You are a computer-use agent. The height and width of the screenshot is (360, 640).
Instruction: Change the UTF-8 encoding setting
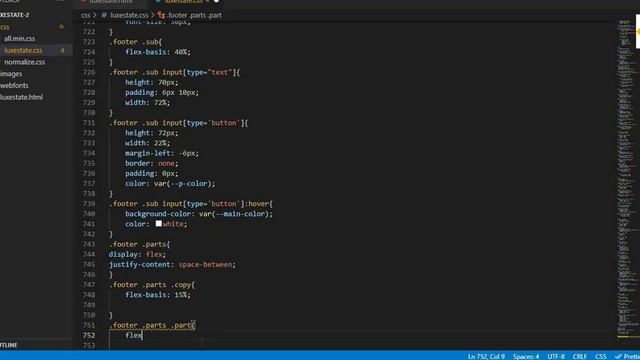tap(556, 356)
